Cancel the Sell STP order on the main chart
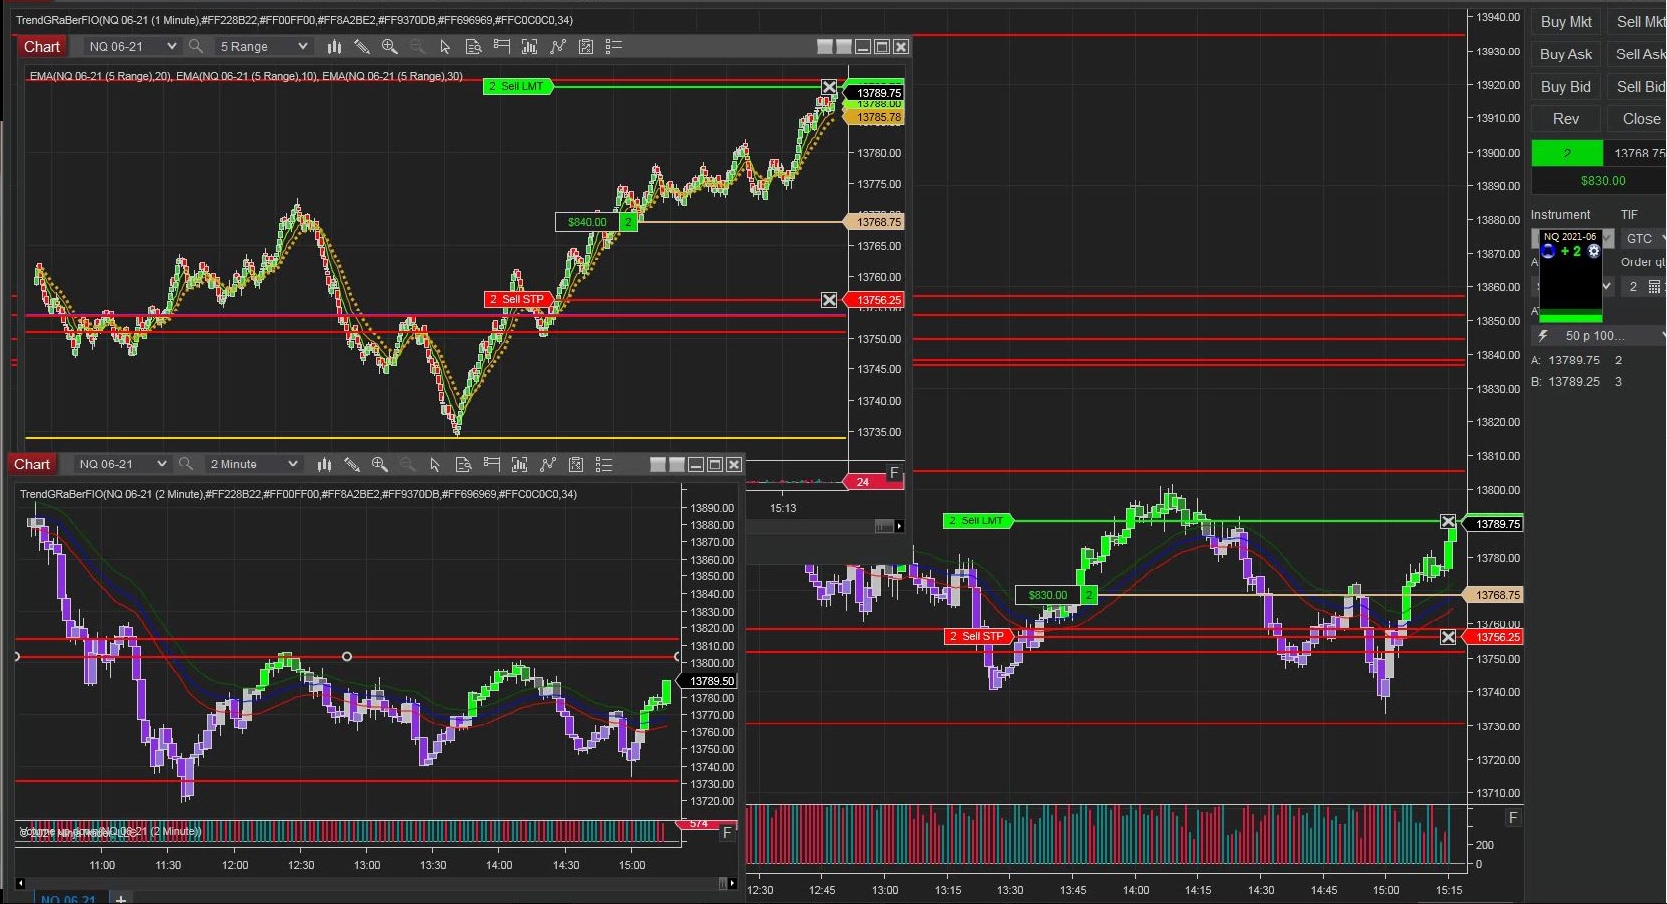The image size is (1667, 904). tap(1448, 637)
